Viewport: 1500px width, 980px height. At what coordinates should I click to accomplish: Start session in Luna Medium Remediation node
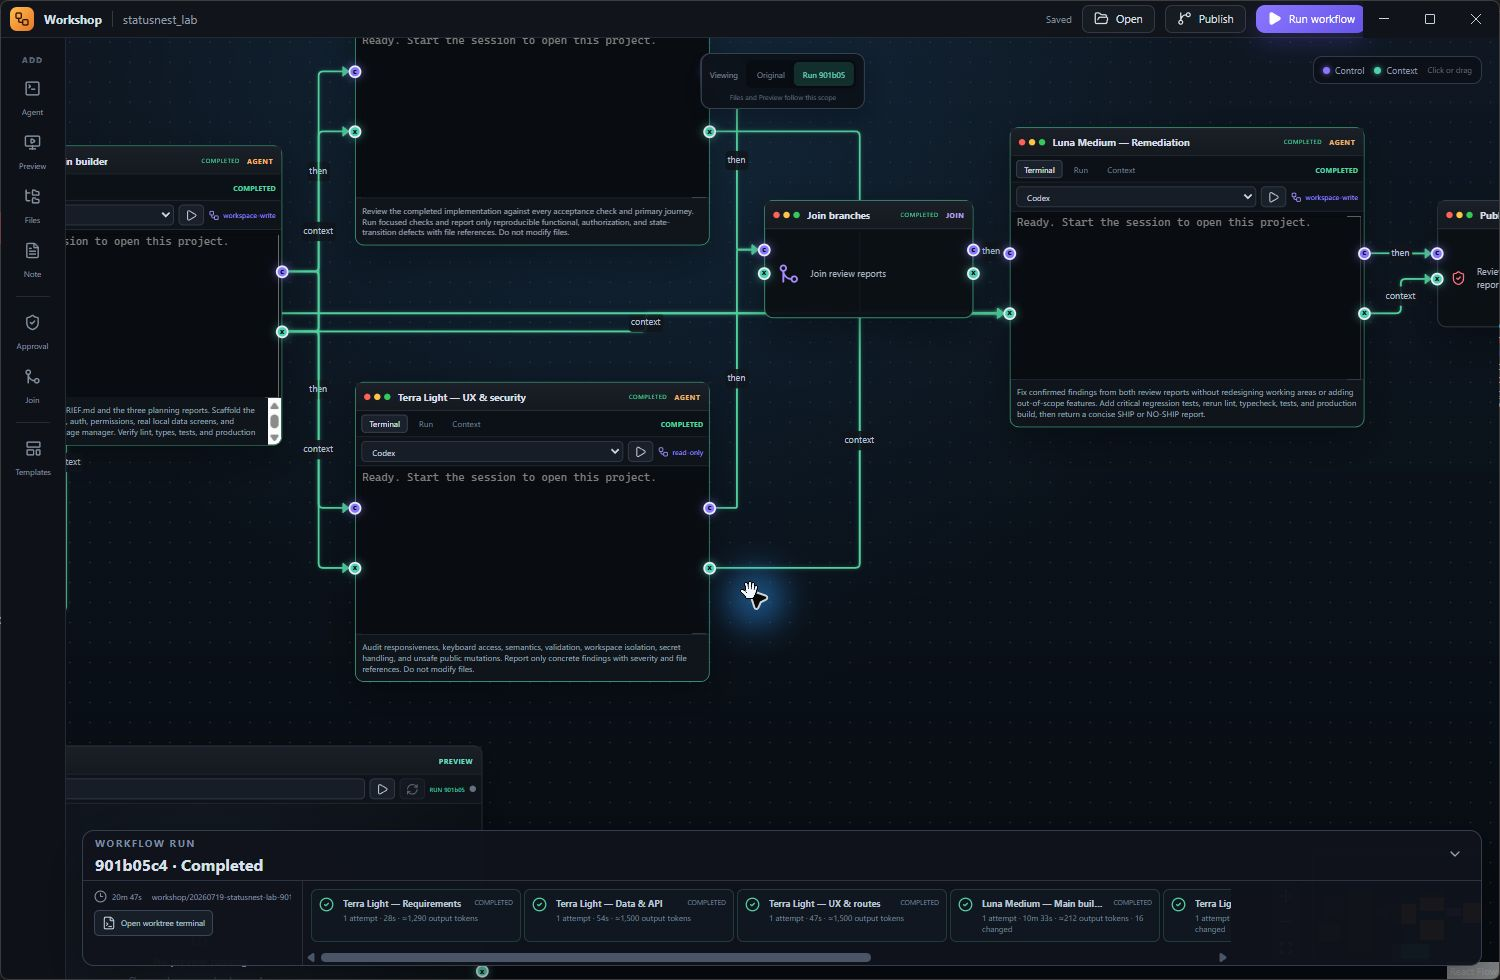(1273, 197)
